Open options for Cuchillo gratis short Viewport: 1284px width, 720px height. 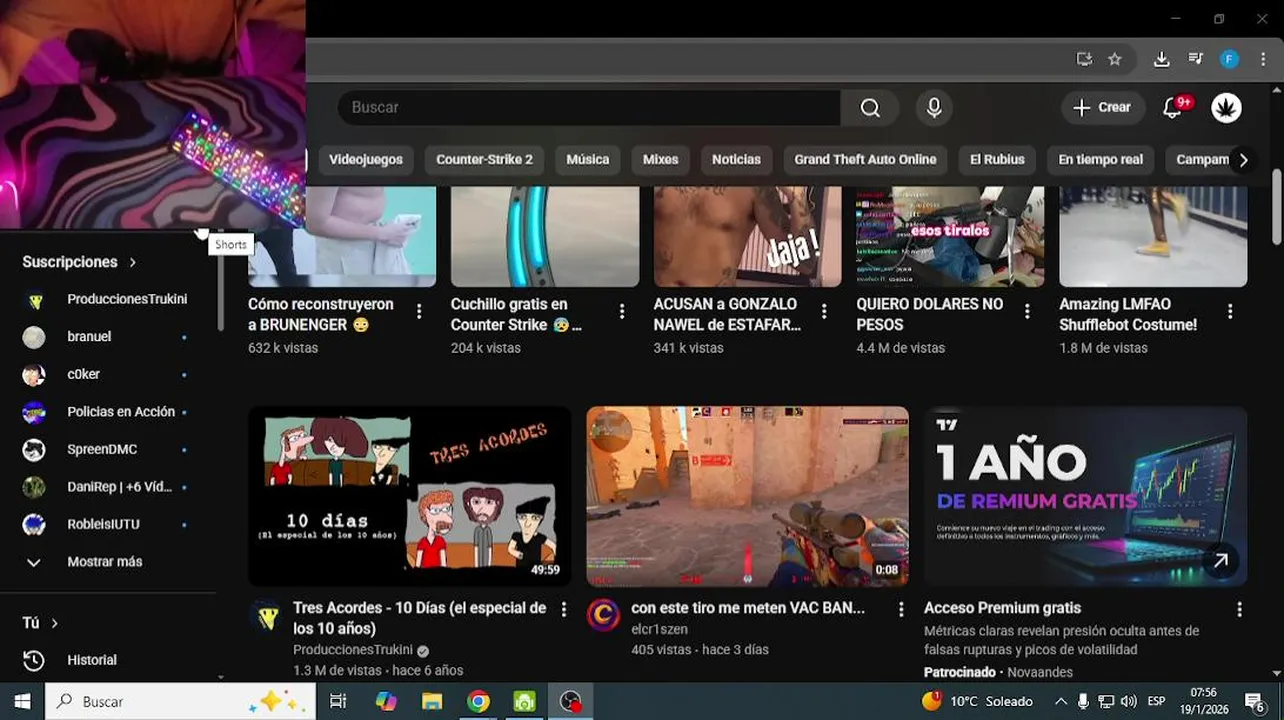[622, 312]
